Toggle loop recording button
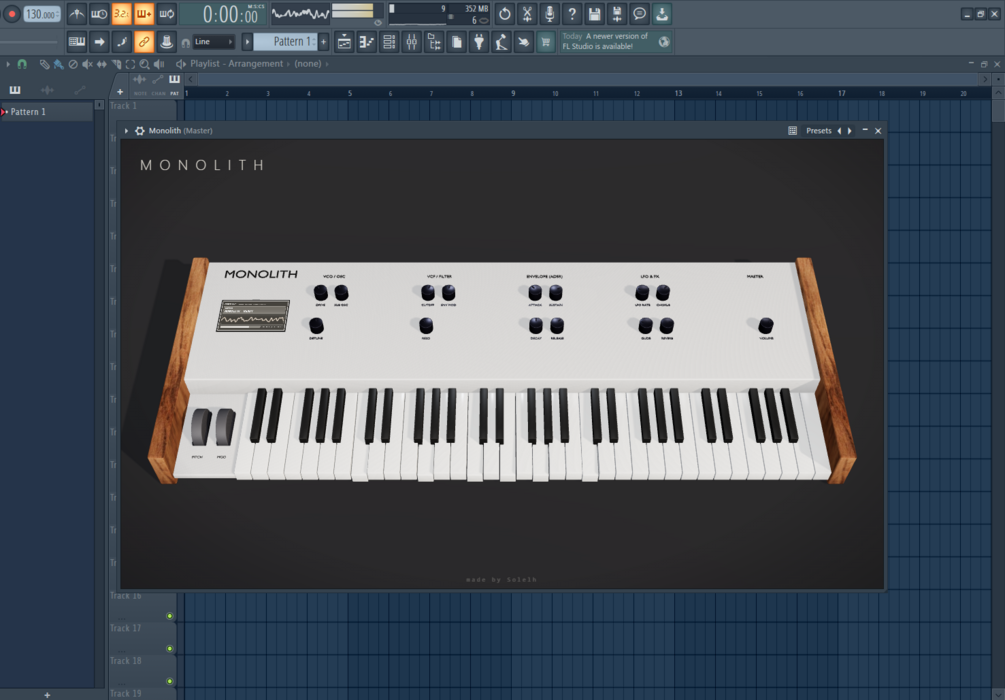Screen dimensions: 1005x700 [166, 13]
